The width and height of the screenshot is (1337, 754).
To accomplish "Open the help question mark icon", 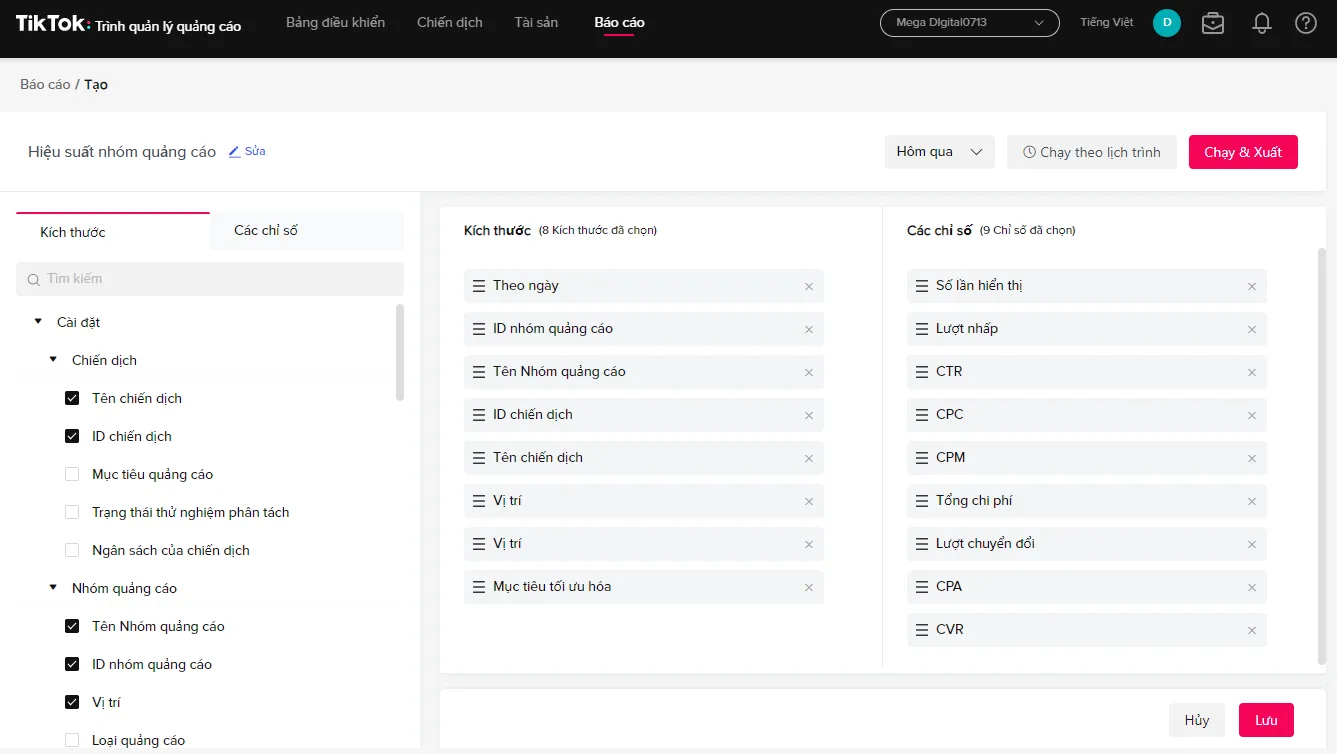I will [1306, 23].
